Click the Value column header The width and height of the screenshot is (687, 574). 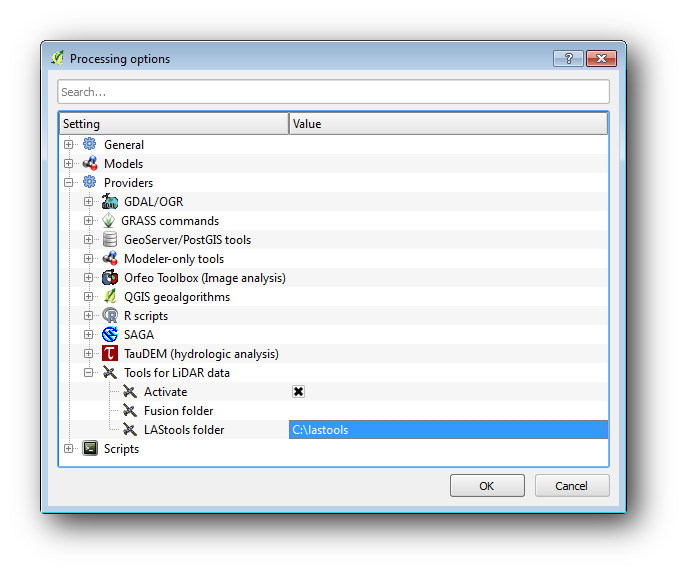pyautogui.click(x=448, y=124)
